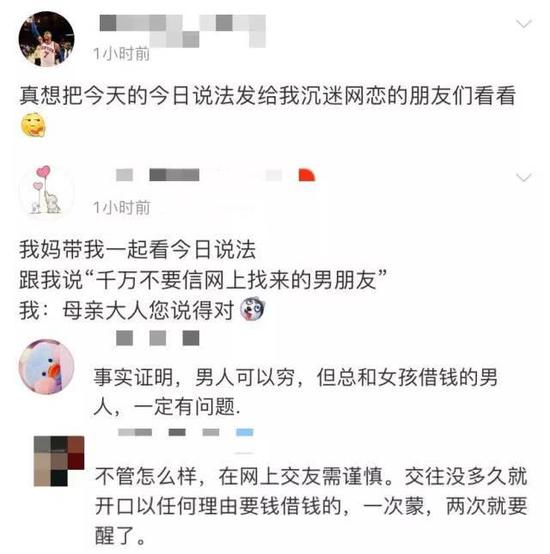Open post starting with 我妈带我一起看今日说法

(x=203, y=280)
